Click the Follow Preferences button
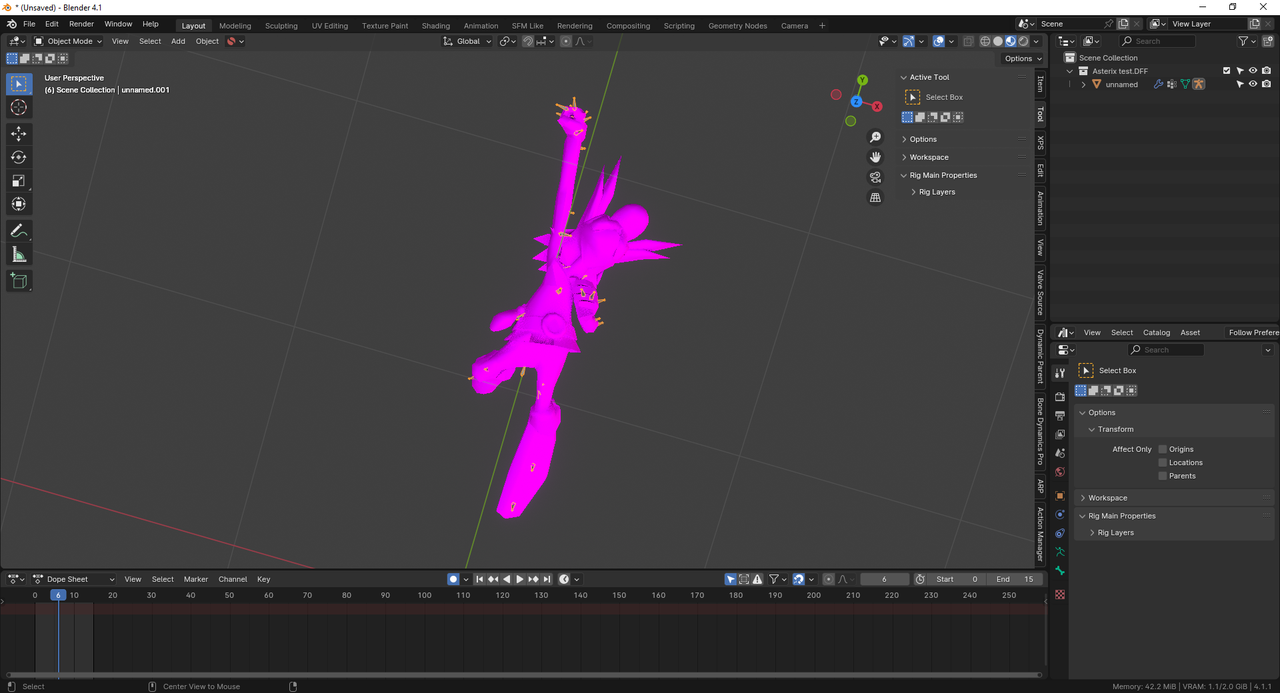The image size is (1280, 693). (x=1254, y=332)
